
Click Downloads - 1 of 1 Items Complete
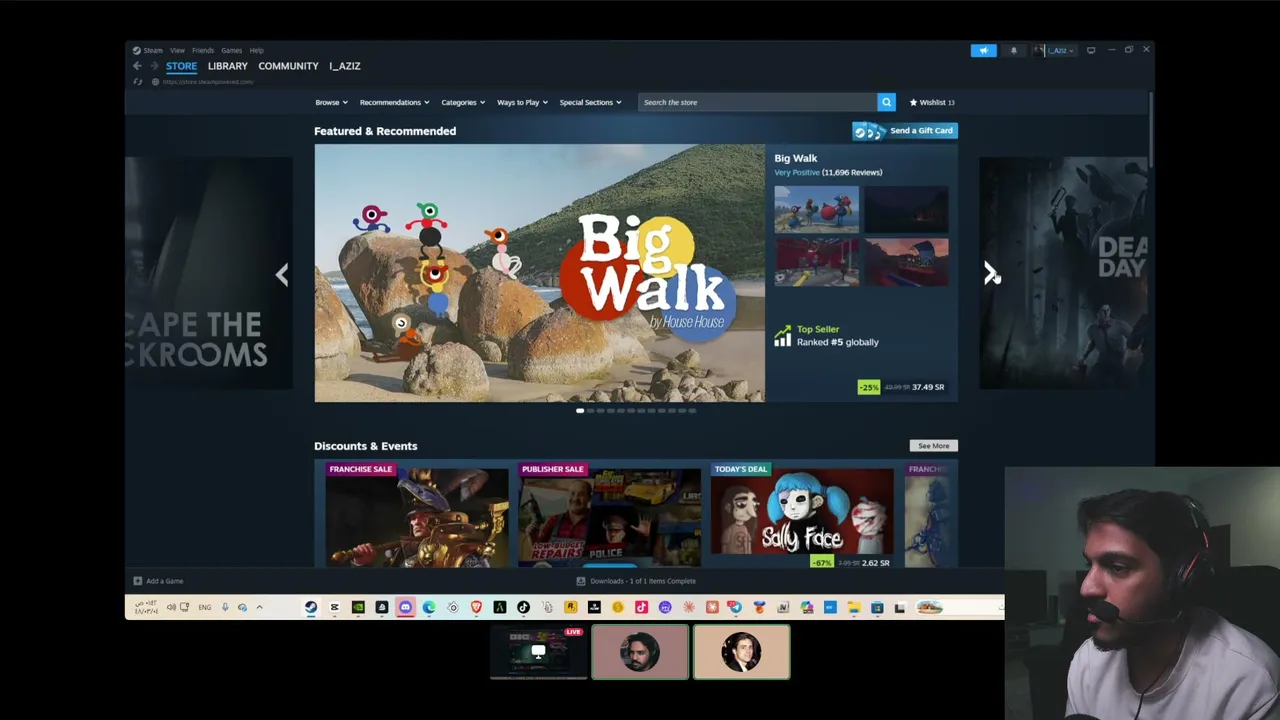point(643,581)
